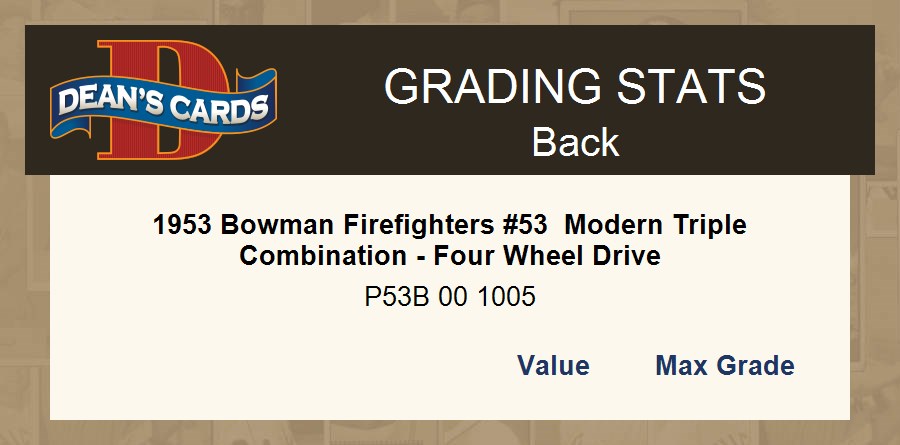
Task: Sort by the Max Grade column header
Action: click(724, 366)
